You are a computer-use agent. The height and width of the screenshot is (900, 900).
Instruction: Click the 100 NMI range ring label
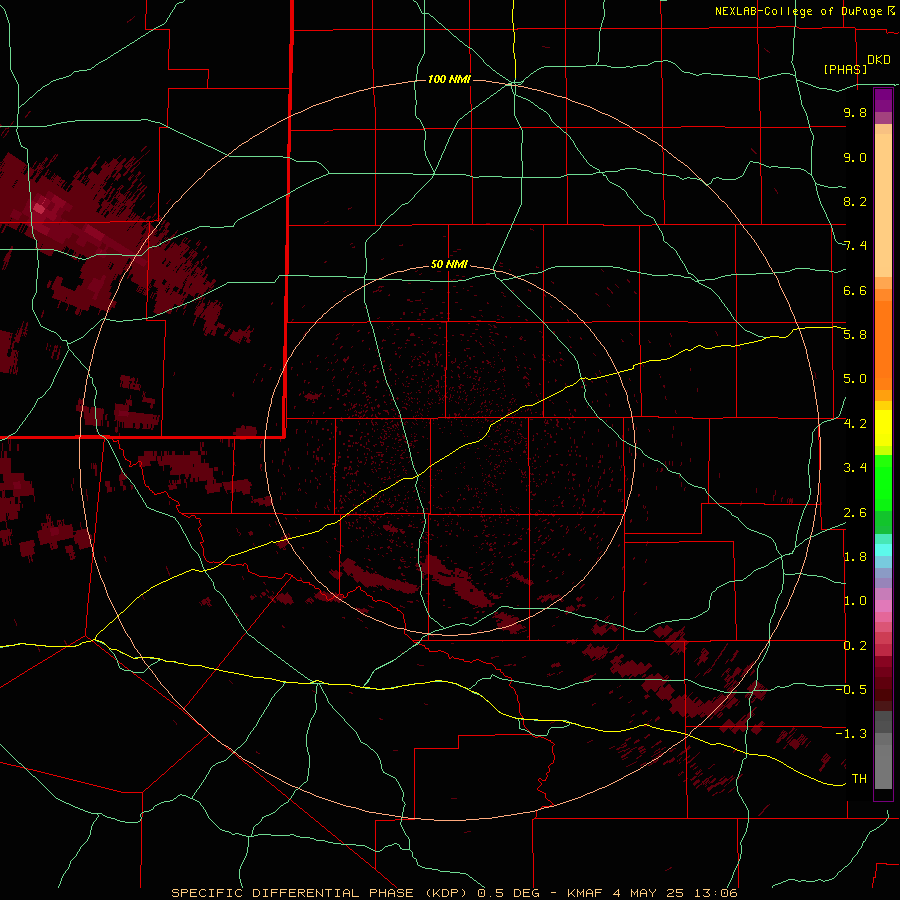click(x=449, y=79)
